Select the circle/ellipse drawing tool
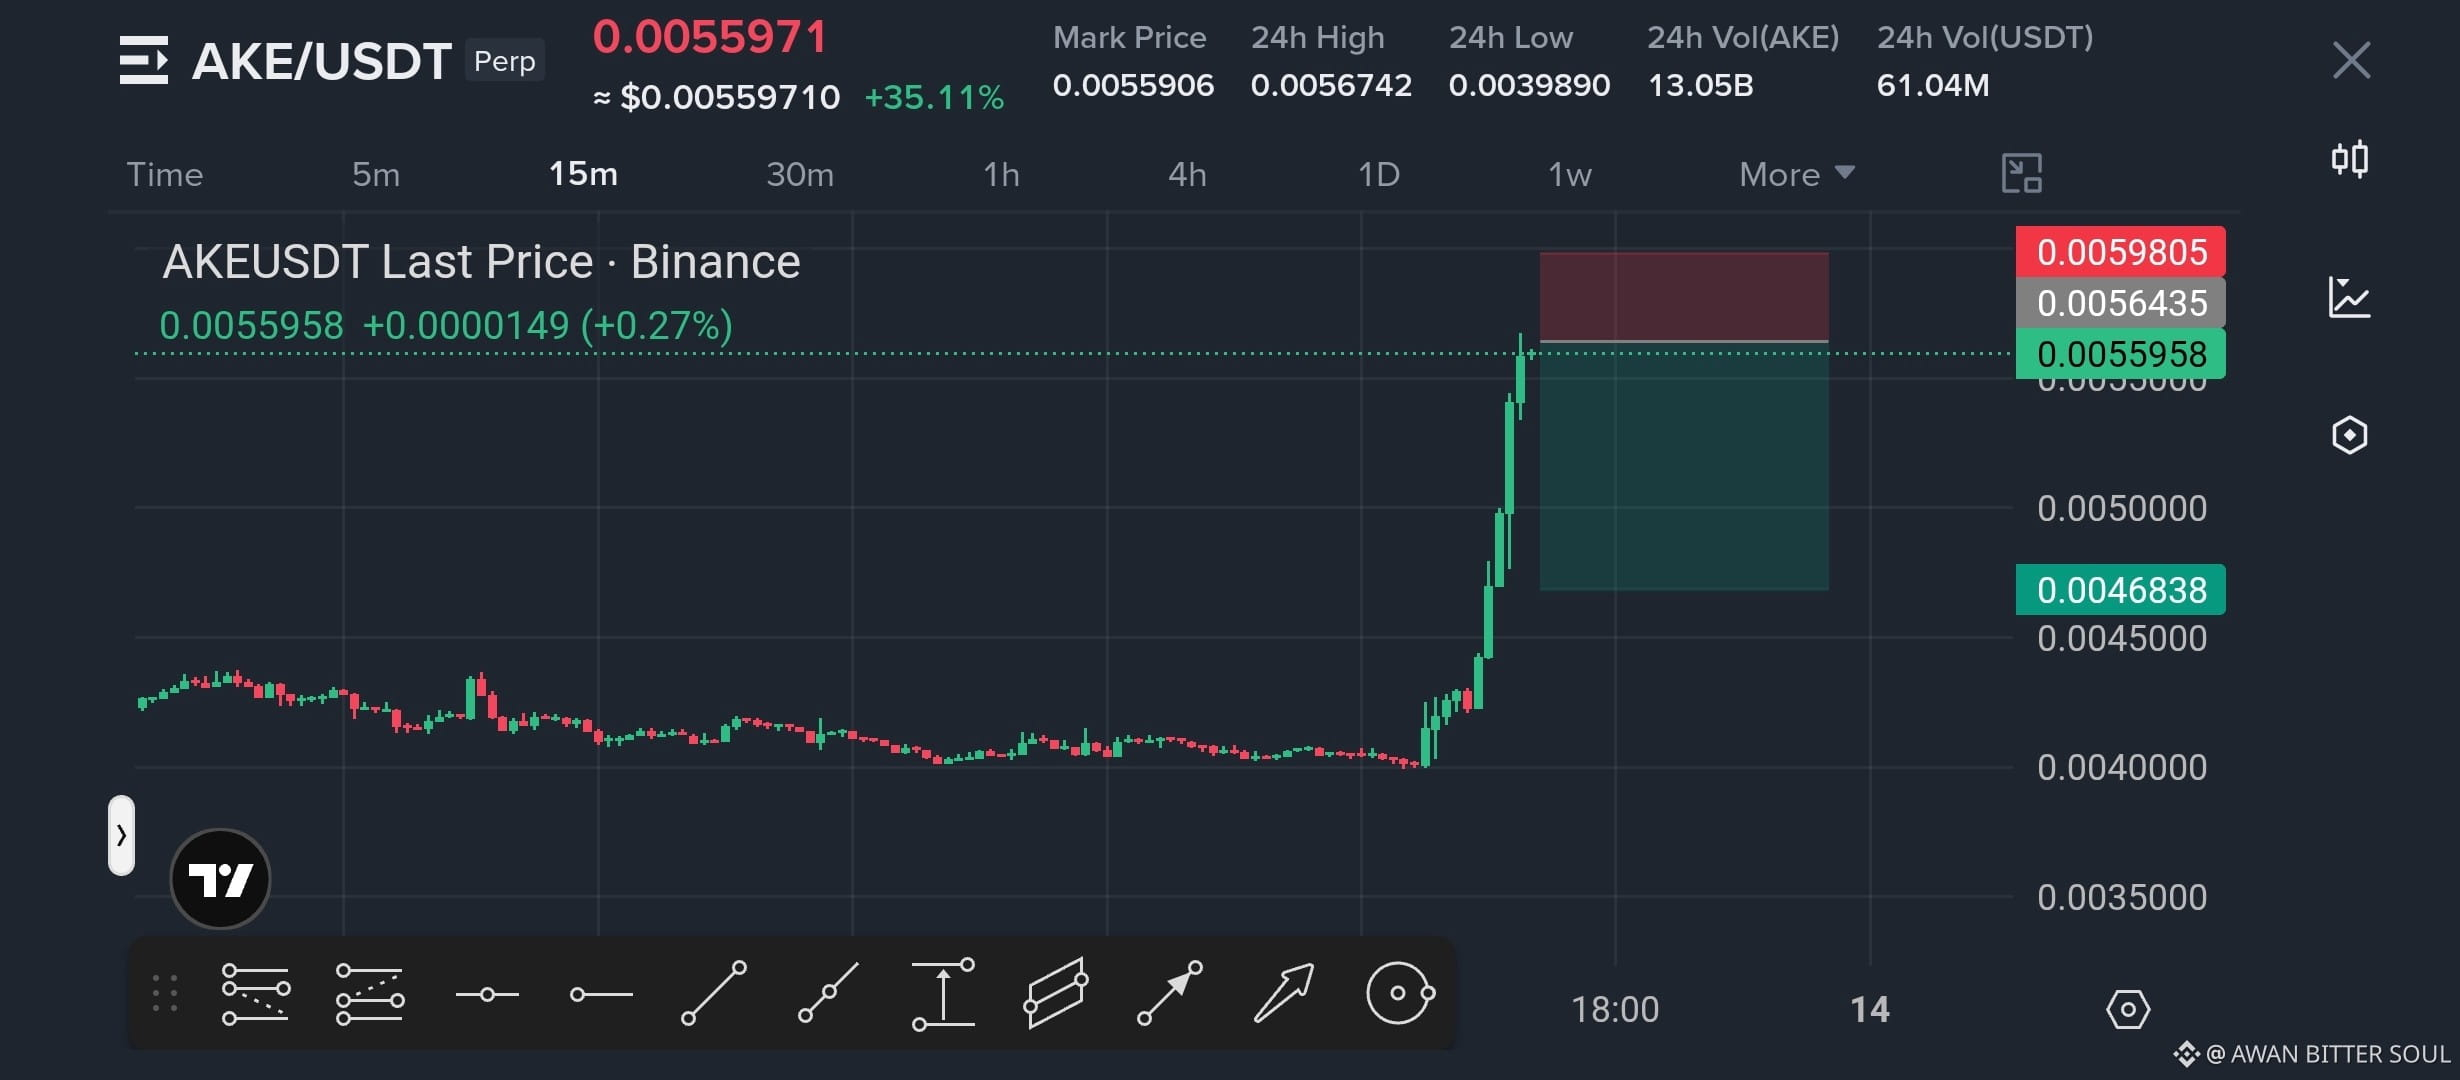Viewport: 2460px width, 1080px height. 1400,993
